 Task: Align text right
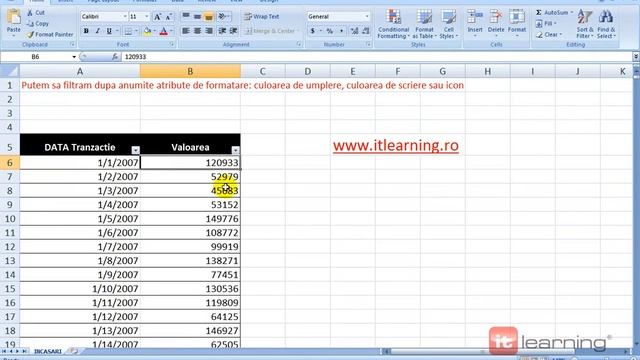pyautogui.click(x=209, y=31)
